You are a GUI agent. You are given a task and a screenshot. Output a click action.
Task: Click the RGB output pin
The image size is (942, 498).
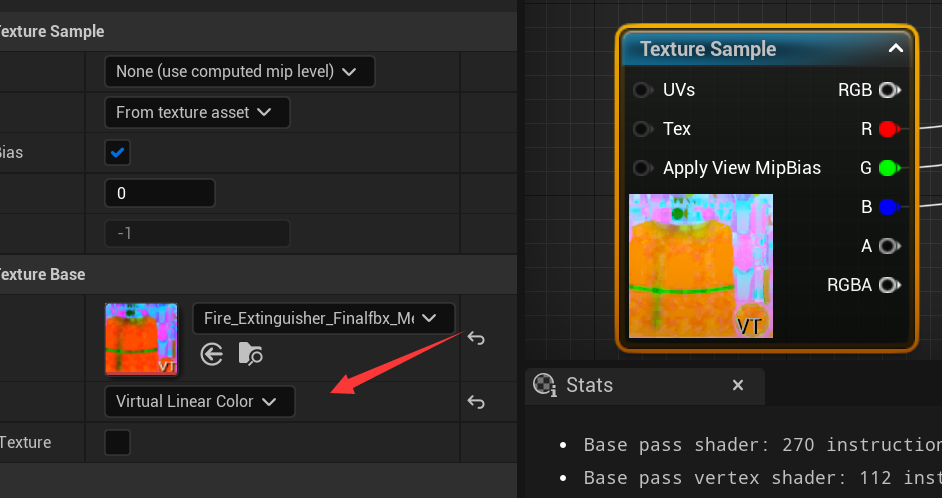pyautogui.click(x=888, y=90)
